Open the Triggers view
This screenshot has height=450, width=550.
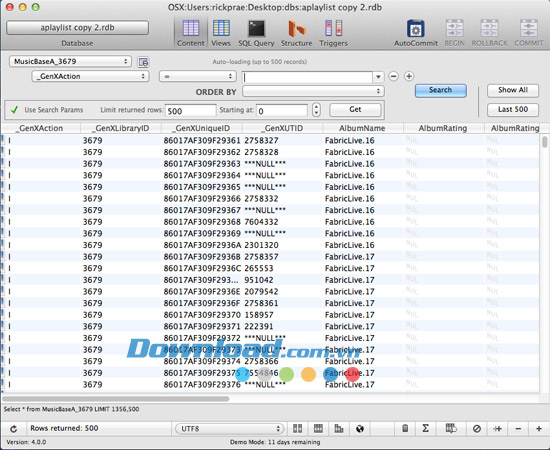pyautogui.click(x=333, y=33)
